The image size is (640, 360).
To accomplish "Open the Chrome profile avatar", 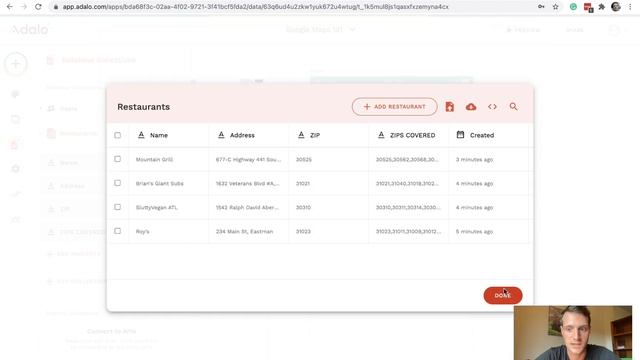I will click(x=616, y=7).
